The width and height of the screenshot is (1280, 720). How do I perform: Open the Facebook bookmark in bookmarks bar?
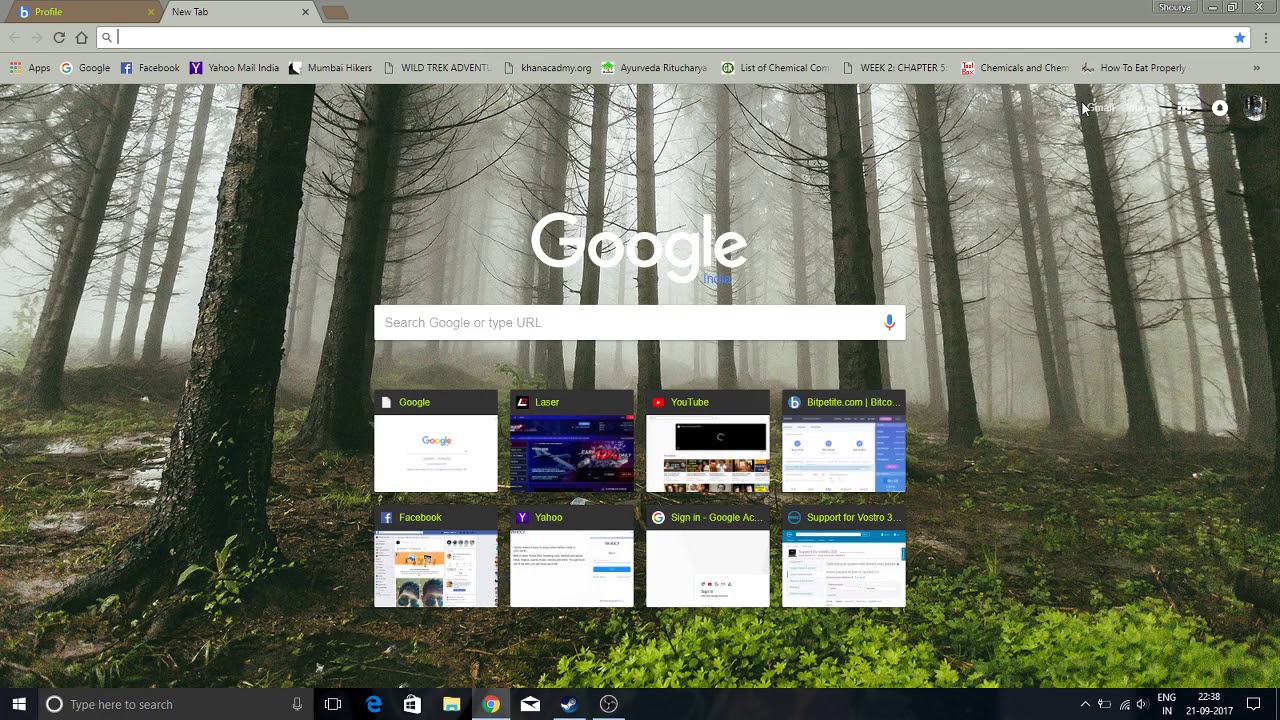pos(150,68)
